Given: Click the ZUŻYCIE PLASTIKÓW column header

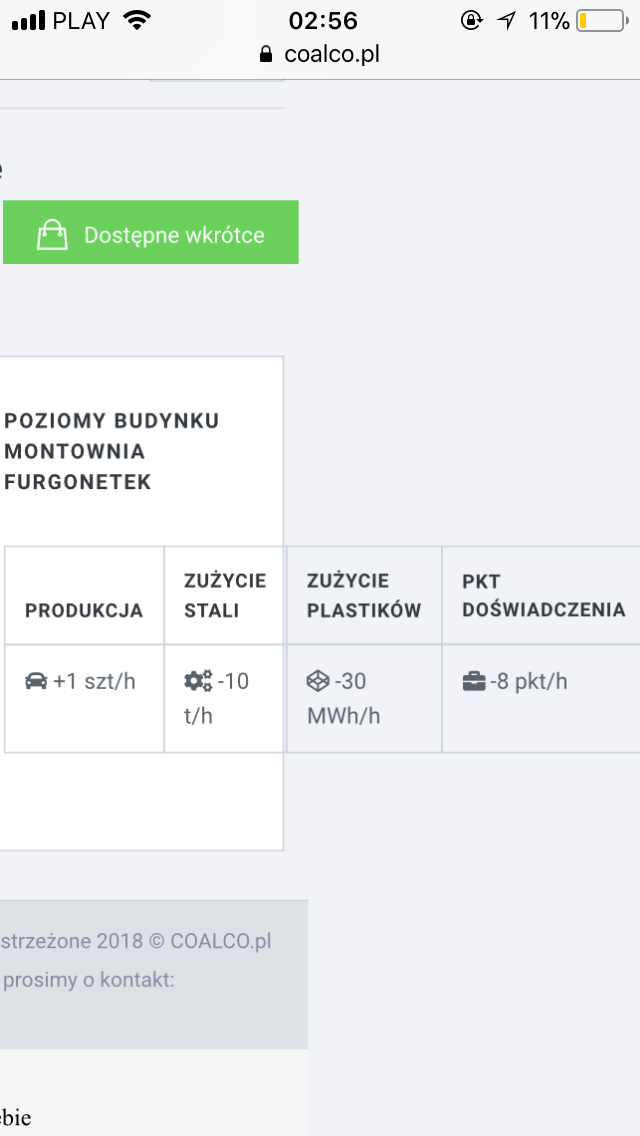Looking at the screenshot, I should click(364, 596).
